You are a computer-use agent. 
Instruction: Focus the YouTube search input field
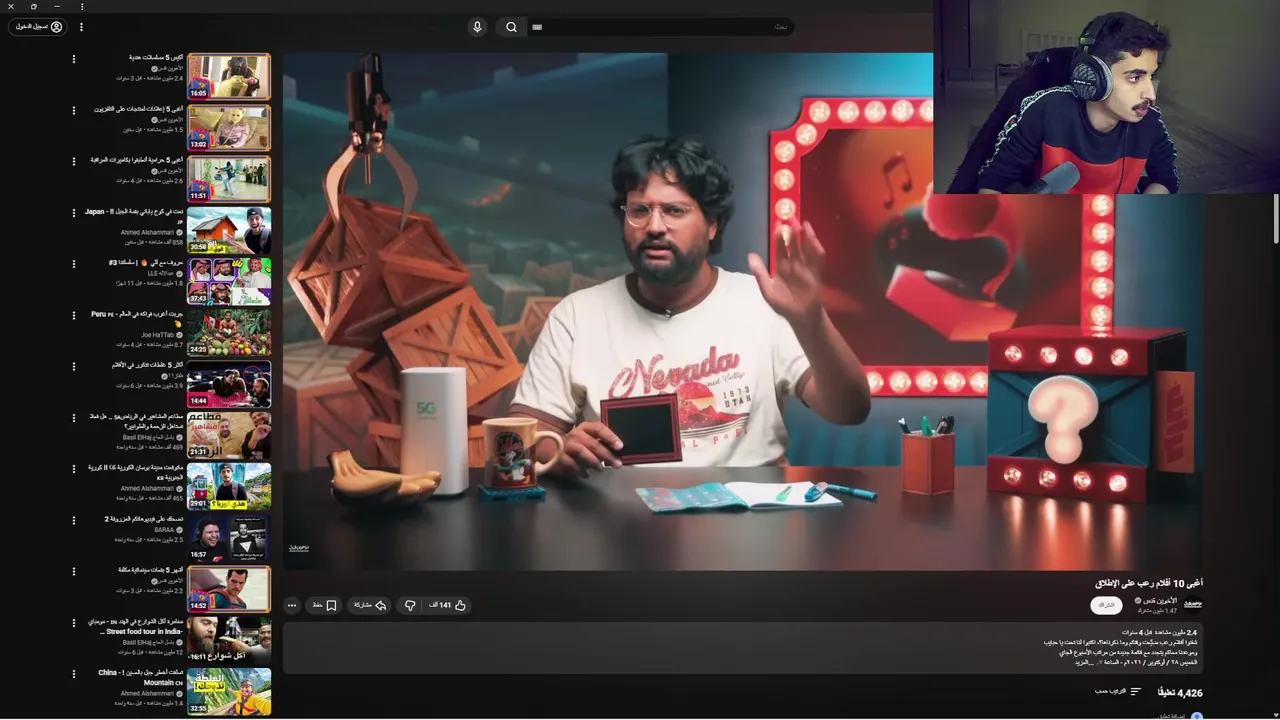tap(661, 27)
